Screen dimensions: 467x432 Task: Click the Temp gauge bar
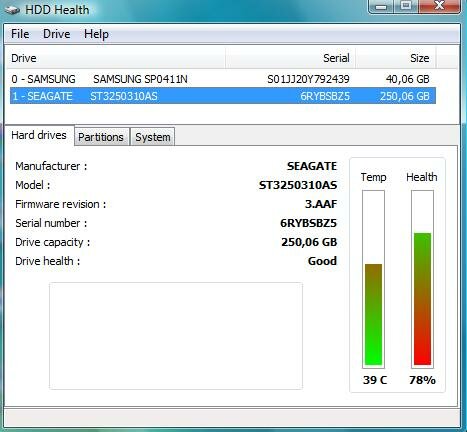coord(373,279)
